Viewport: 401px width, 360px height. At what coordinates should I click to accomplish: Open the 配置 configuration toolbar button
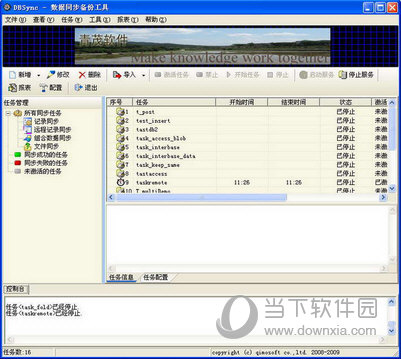point(51,88)
